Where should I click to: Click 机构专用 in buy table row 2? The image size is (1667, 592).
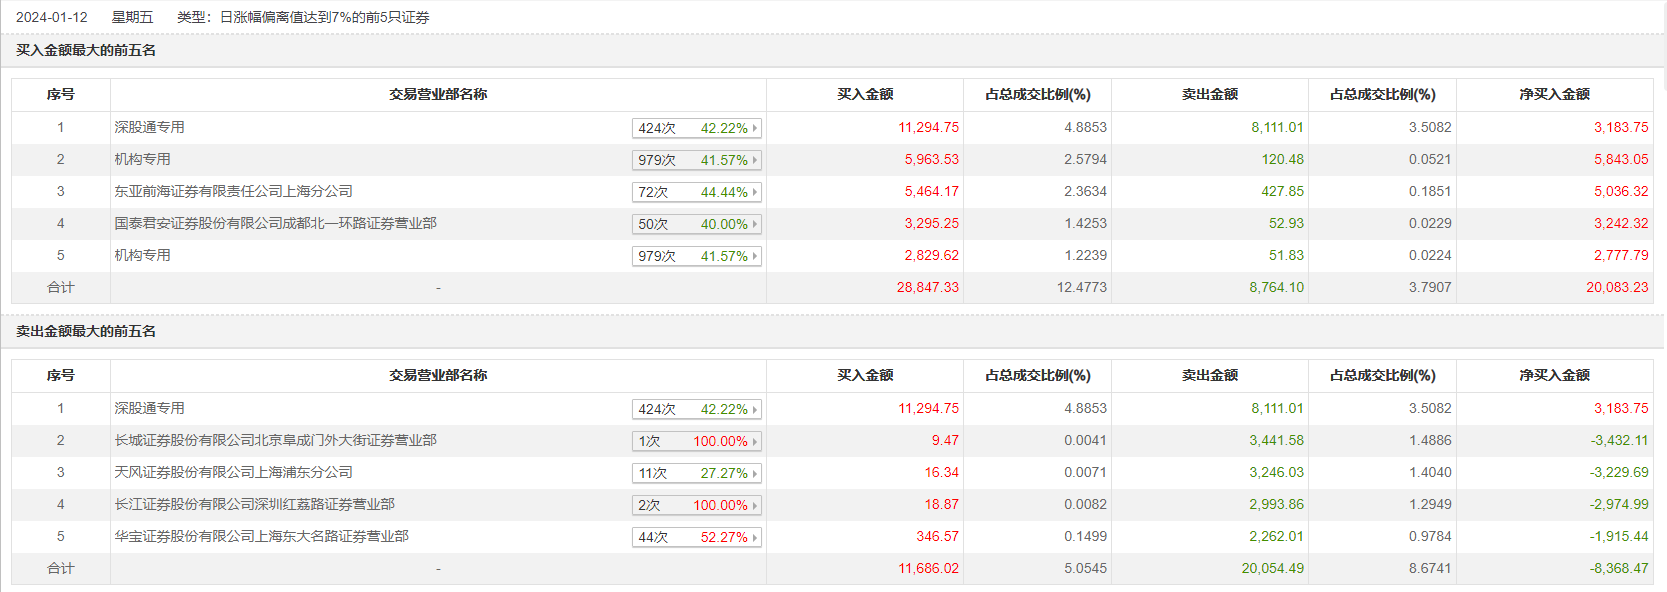tap(142, 159)
